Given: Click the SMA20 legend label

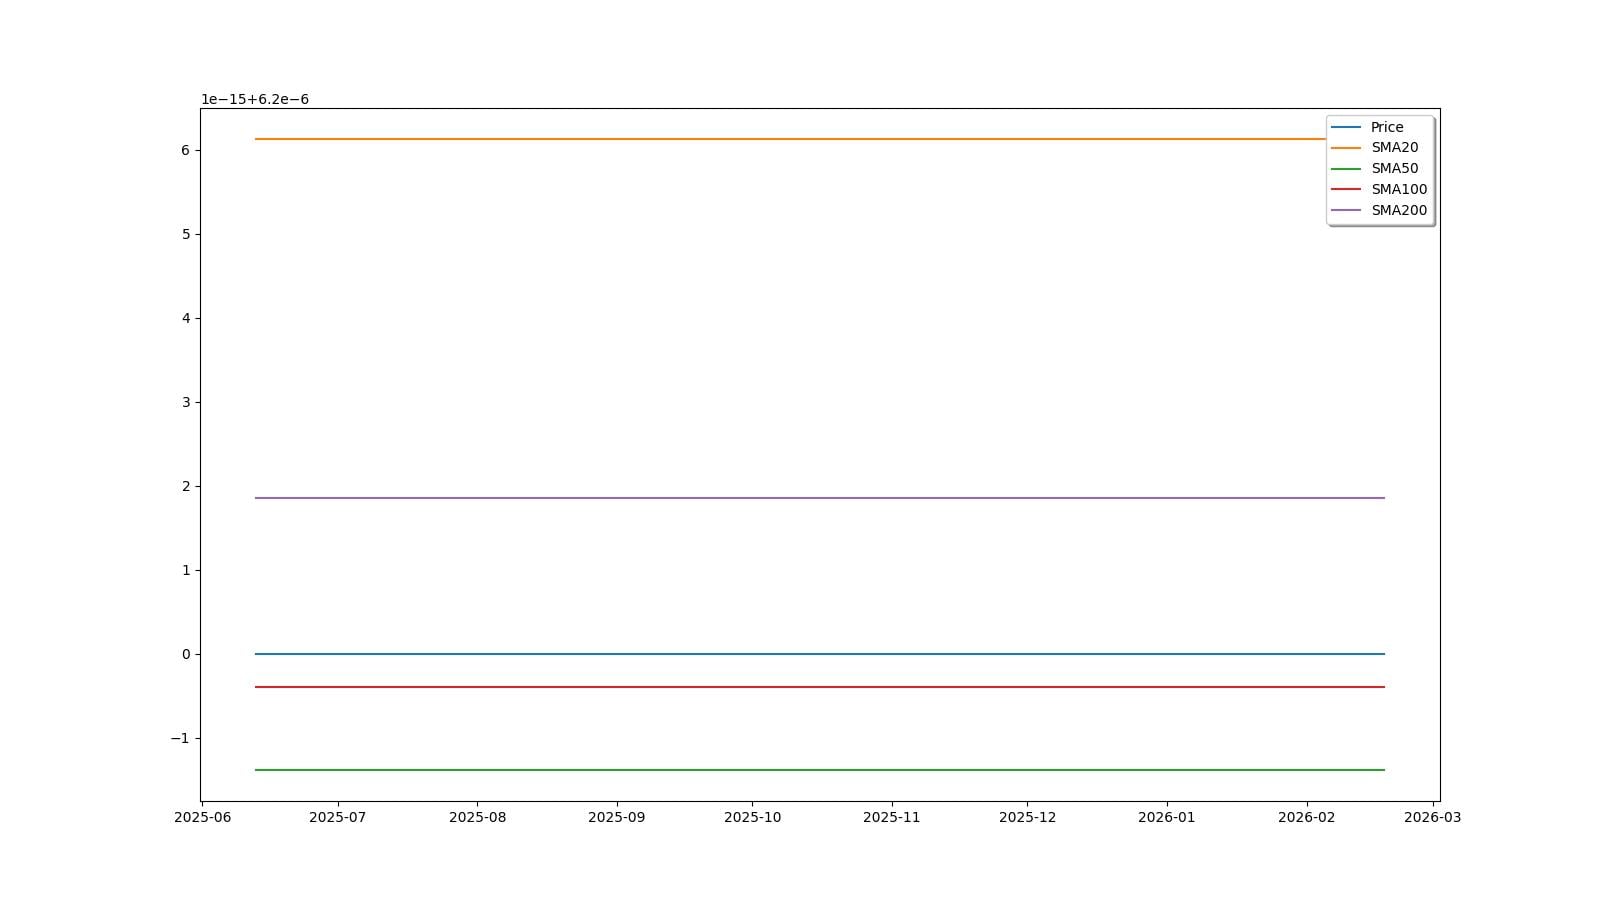Looking at the screenshot, I should click(x=1394, y=148).
